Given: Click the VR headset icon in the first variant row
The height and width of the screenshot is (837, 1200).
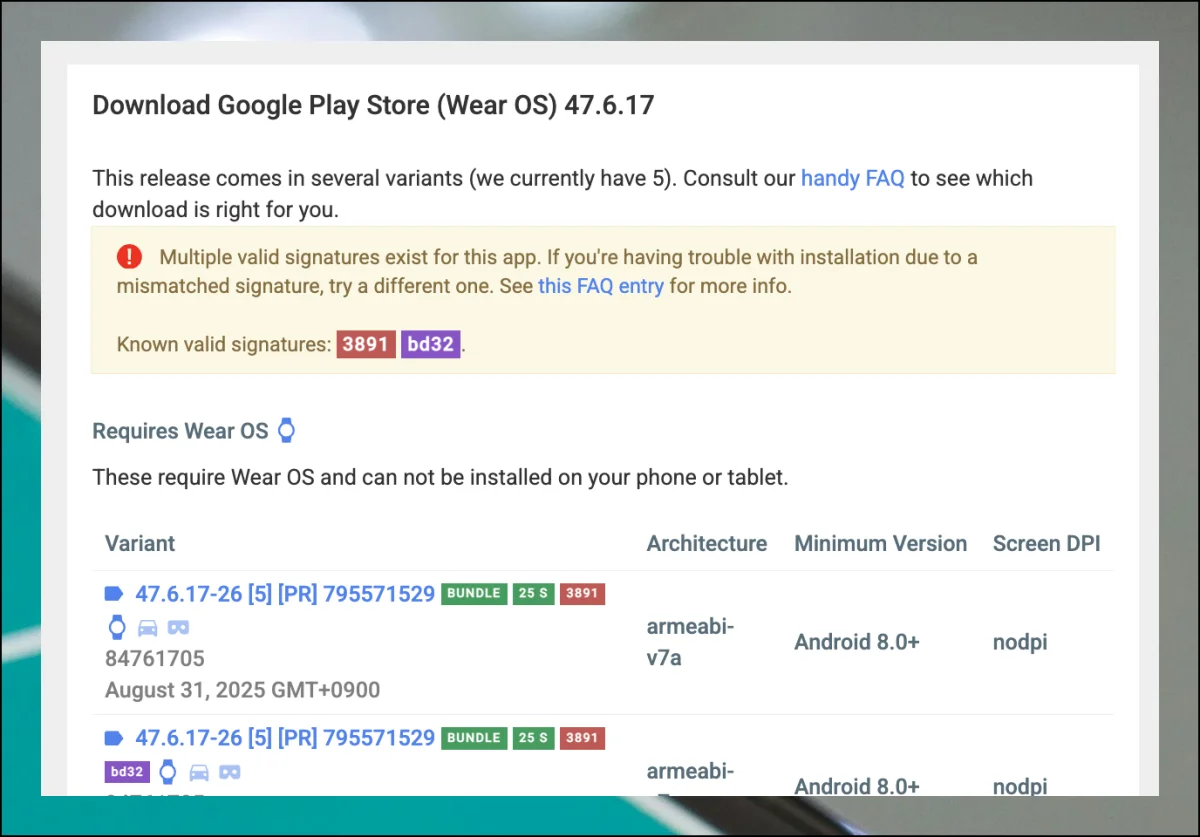Looking at the screenshot, I should 178,628.
